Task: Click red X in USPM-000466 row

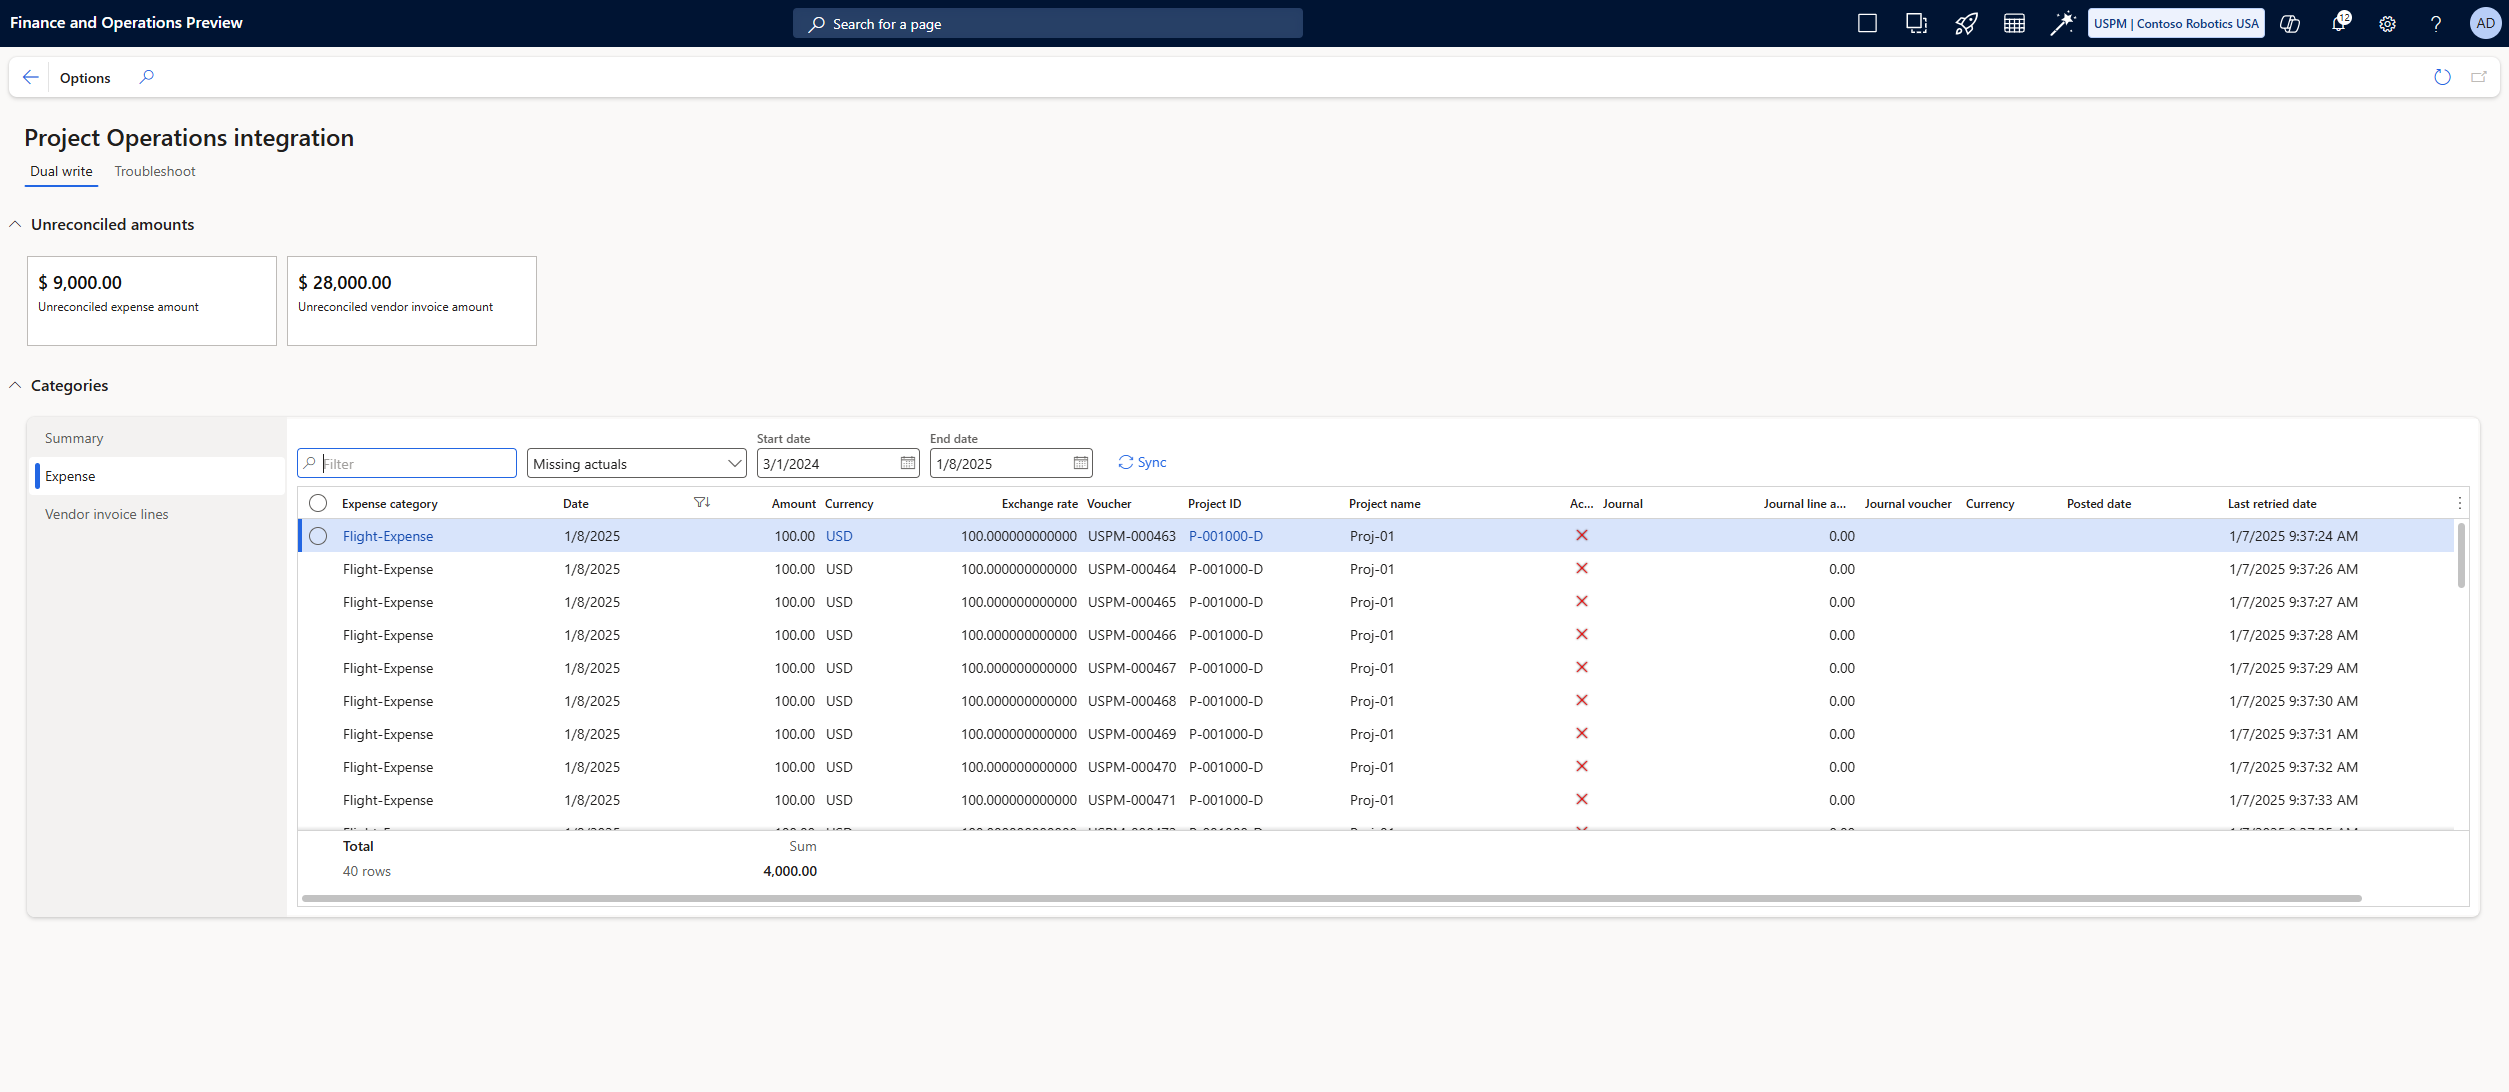Action: click(1582, 634)
